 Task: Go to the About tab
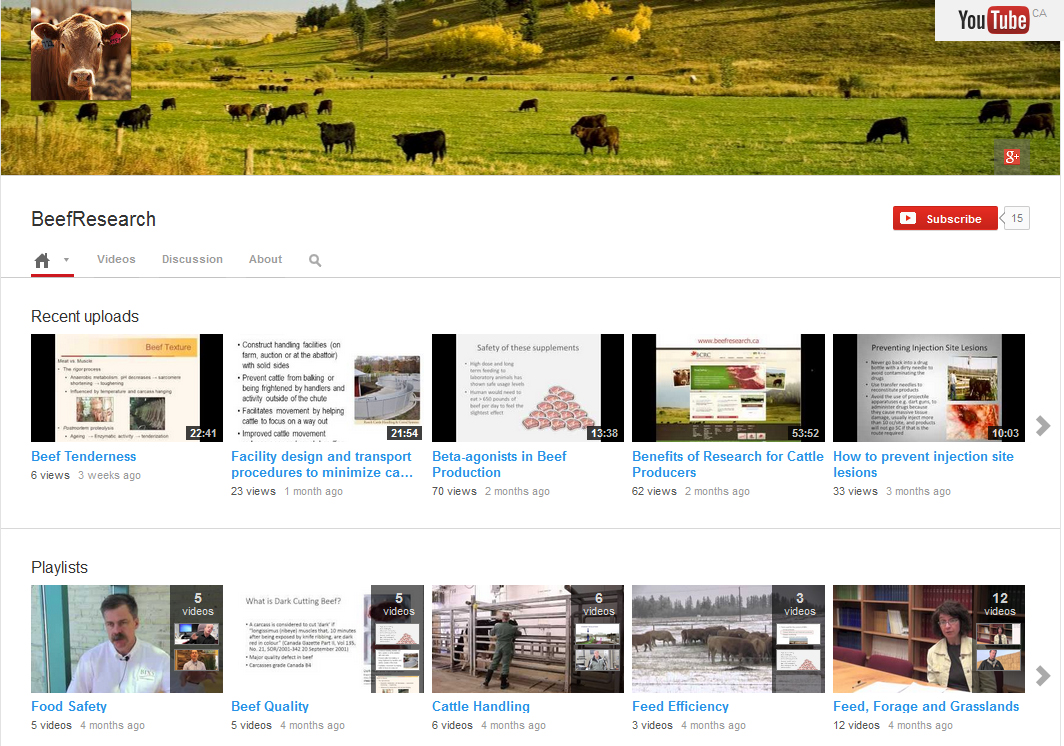(x=264, y=258)
